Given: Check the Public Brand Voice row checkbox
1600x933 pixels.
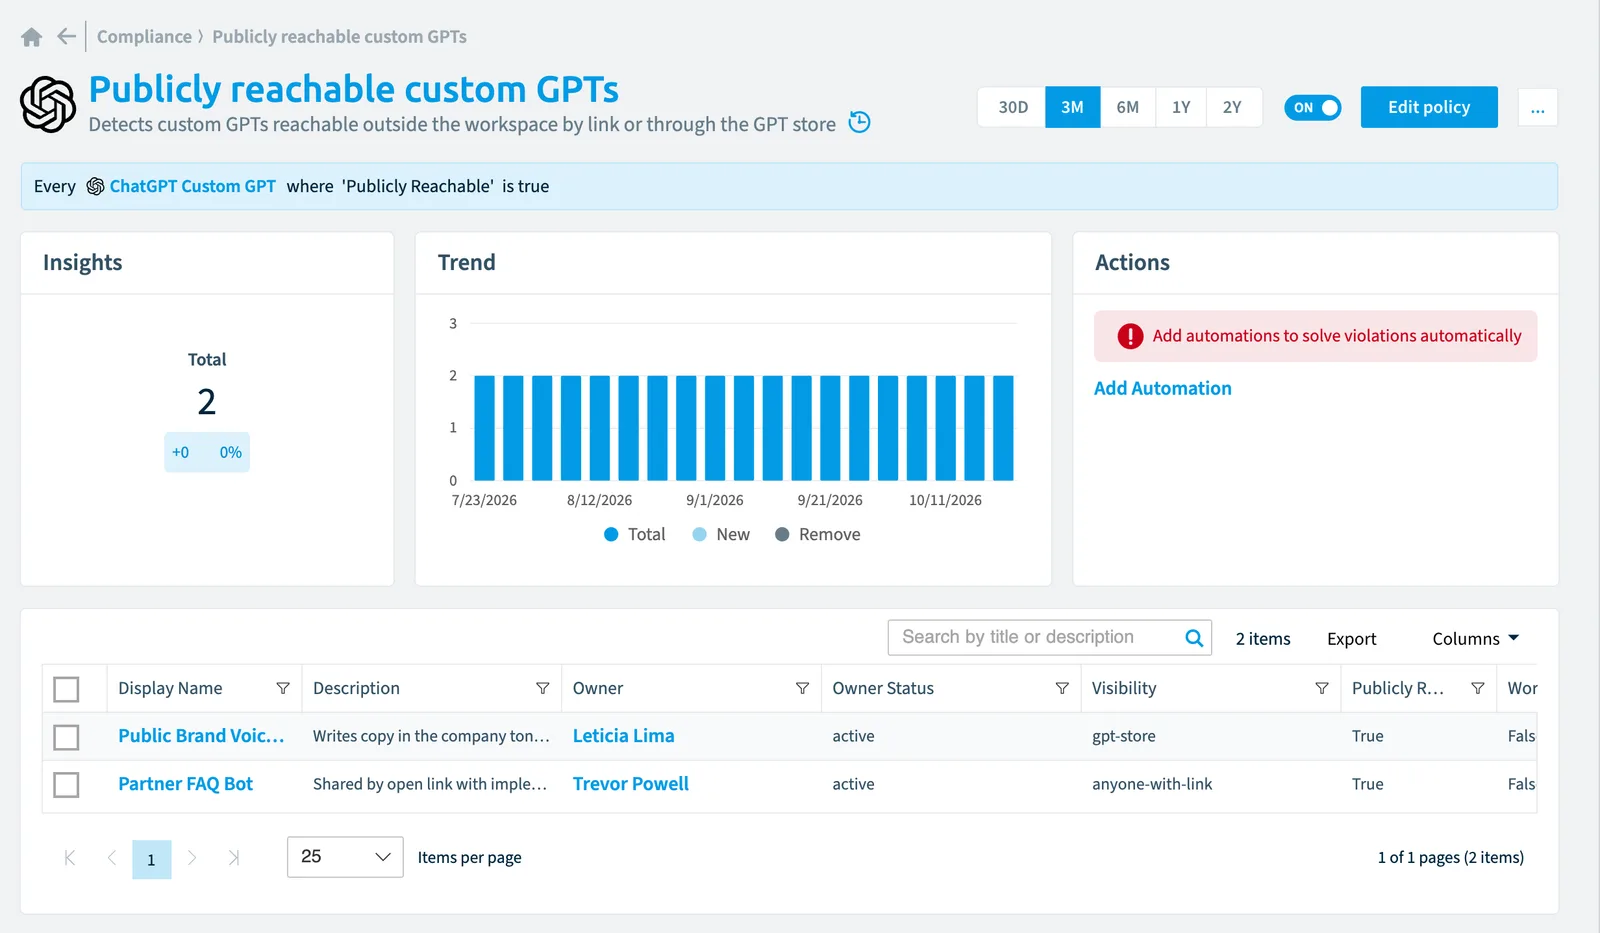Looking at the screenshot, I should [x=66, y=737].
